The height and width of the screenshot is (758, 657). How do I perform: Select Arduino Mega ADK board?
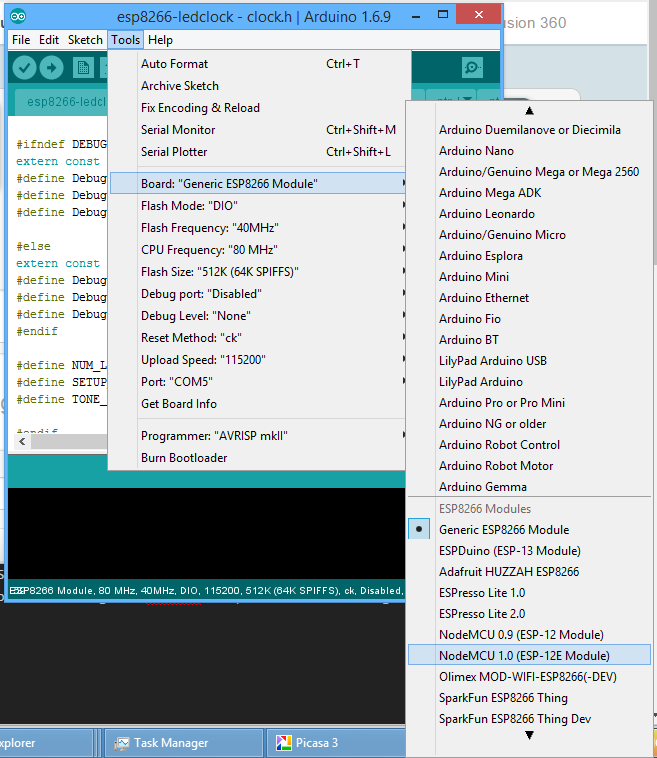(529, 193)
